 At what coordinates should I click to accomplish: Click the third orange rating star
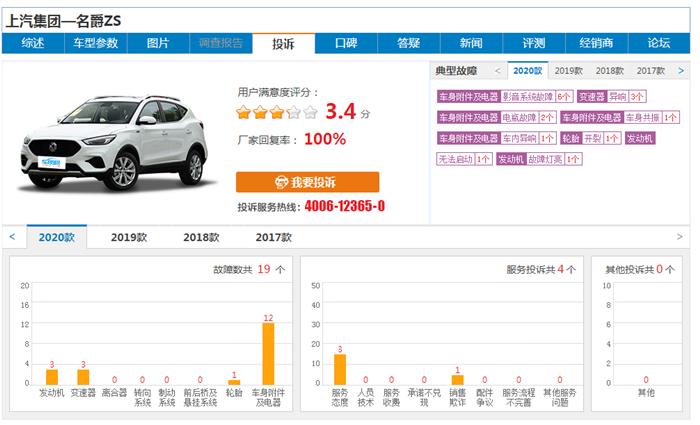pyautogui.click(x=277, y=112)
